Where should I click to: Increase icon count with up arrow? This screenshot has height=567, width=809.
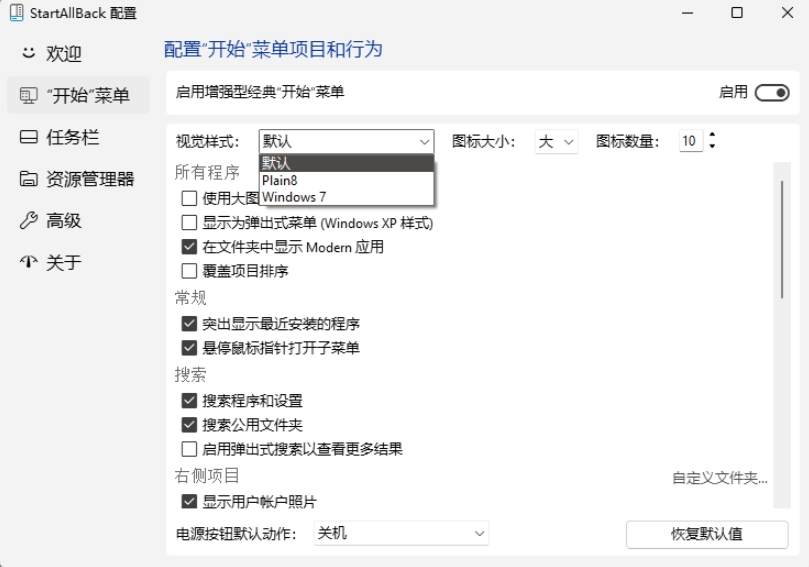(x=712, y=135)
